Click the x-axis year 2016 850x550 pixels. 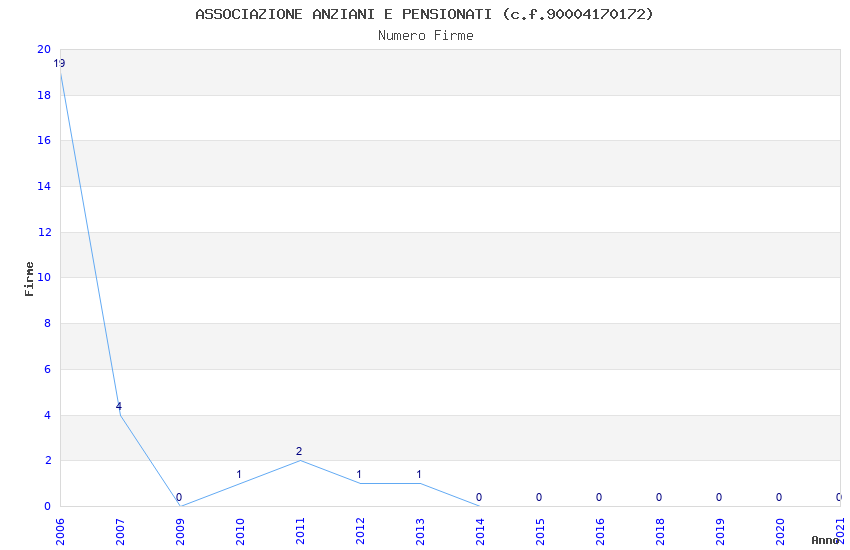point(600,532)
